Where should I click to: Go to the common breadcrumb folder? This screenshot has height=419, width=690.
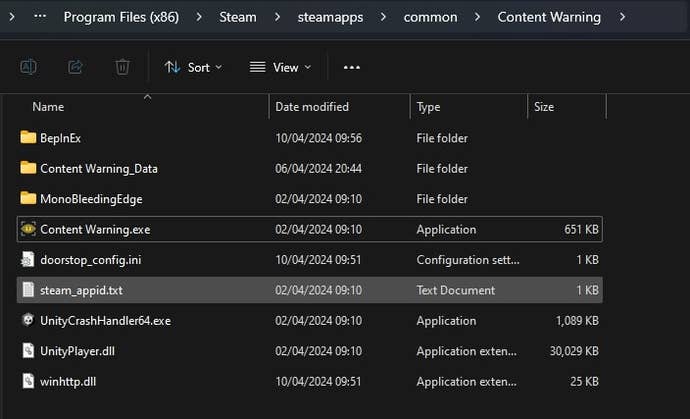point(430,17)
